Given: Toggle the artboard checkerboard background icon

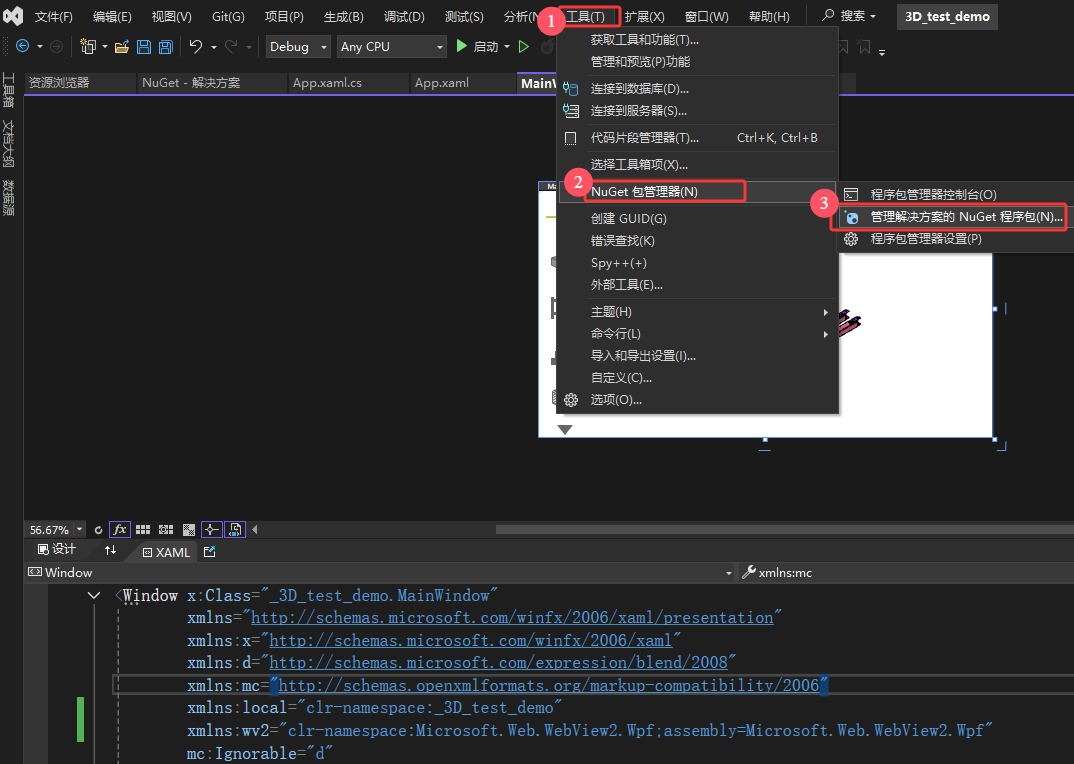Looking at the screenshot, I should [x=189, y=530].
